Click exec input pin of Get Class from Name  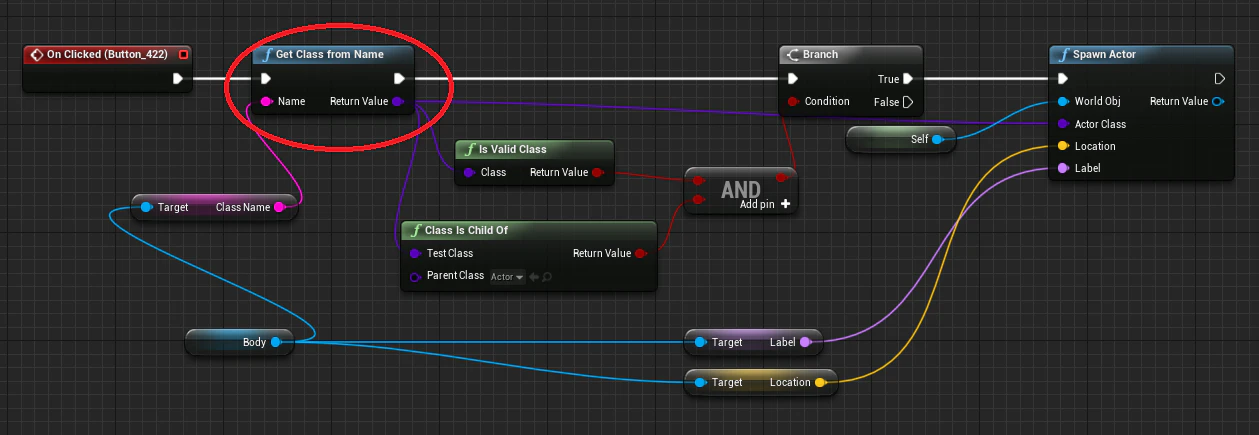point(265,78)
